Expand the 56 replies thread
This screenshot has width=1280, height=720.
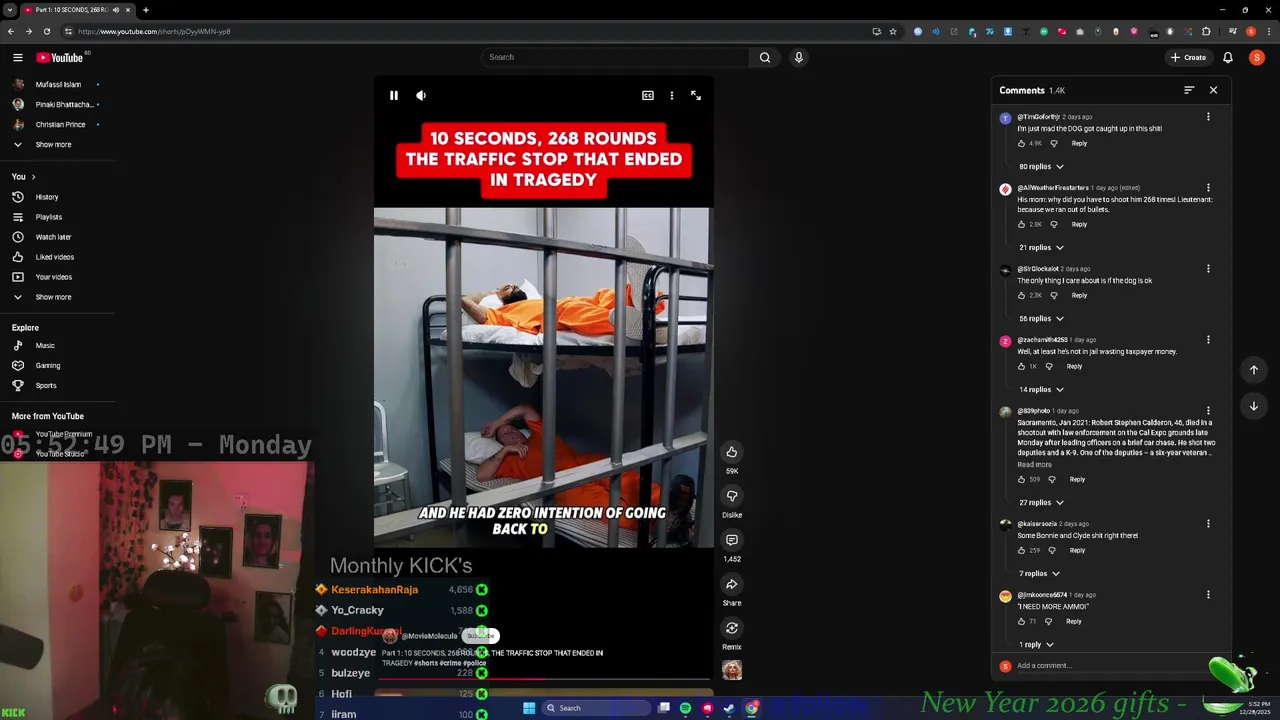pyautogui.click(x=1041, y=319)
